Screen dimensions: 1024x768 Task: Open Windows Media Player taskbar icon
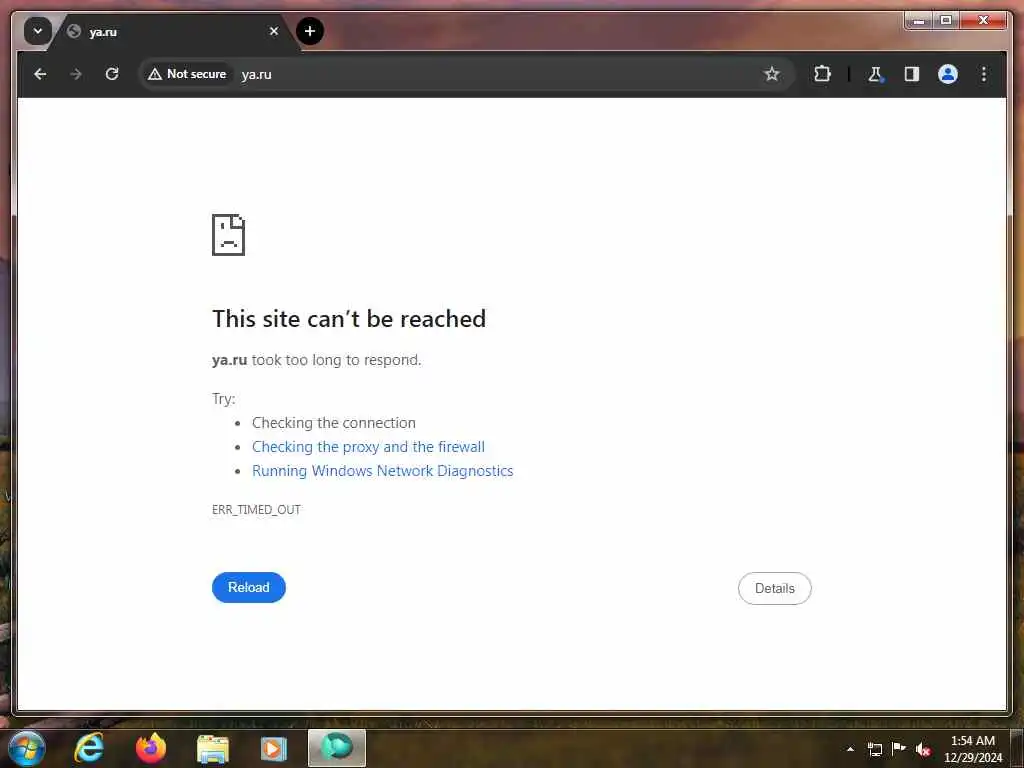pos(274,748)
